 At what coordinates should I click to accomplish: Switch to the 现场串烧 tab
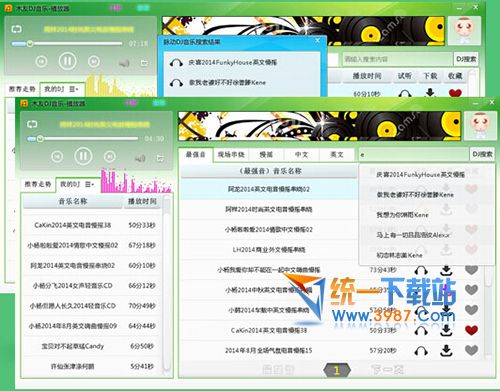tap(231, 155)
